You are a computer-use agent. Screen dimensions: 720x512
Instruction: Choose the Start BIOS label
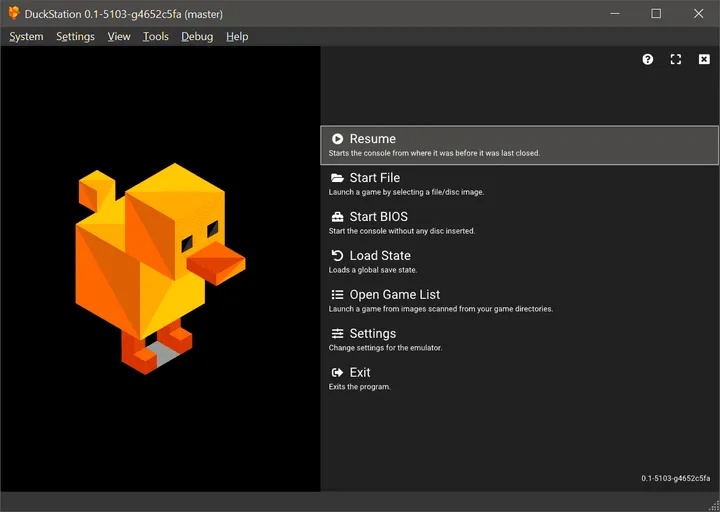pyautogui.click(x=378, y=217)
